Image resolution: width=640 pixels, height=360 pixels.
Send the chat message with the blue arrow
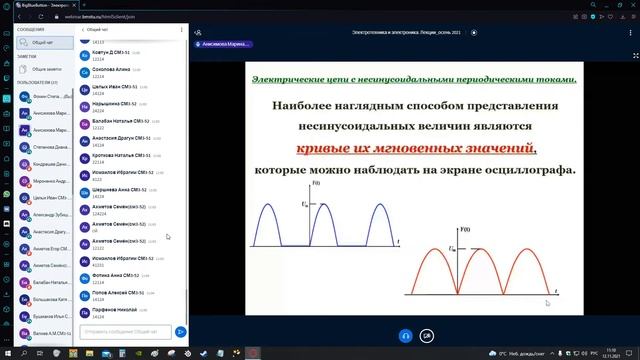click(180, 332)
